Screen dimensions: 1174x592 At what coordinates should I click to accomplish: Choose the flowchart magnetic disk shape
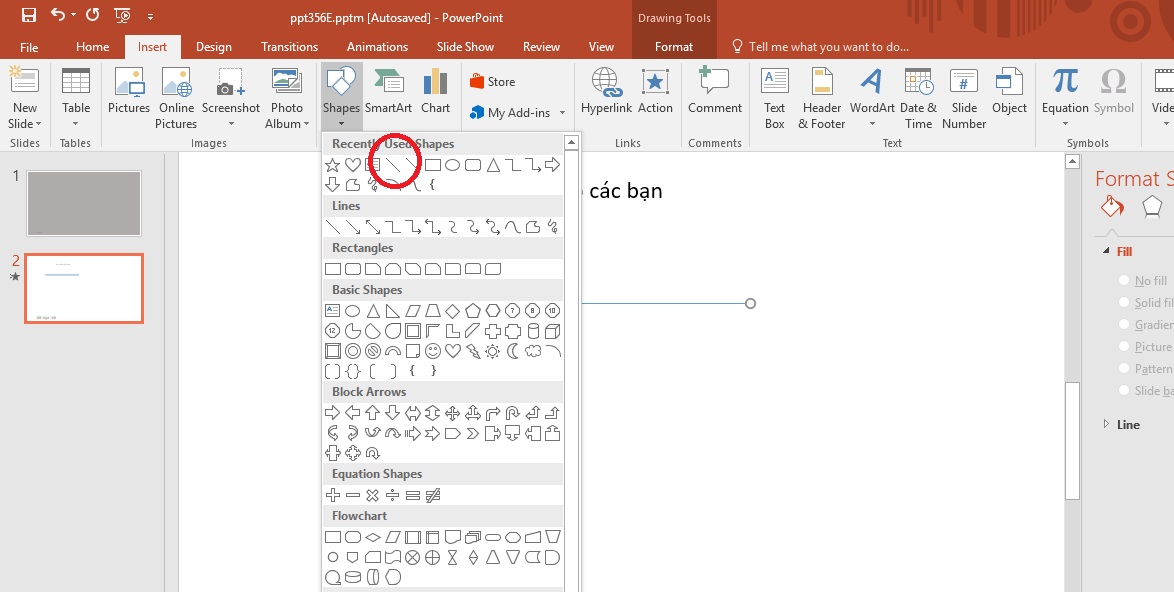pyautogui.click(x=353, y=577)
